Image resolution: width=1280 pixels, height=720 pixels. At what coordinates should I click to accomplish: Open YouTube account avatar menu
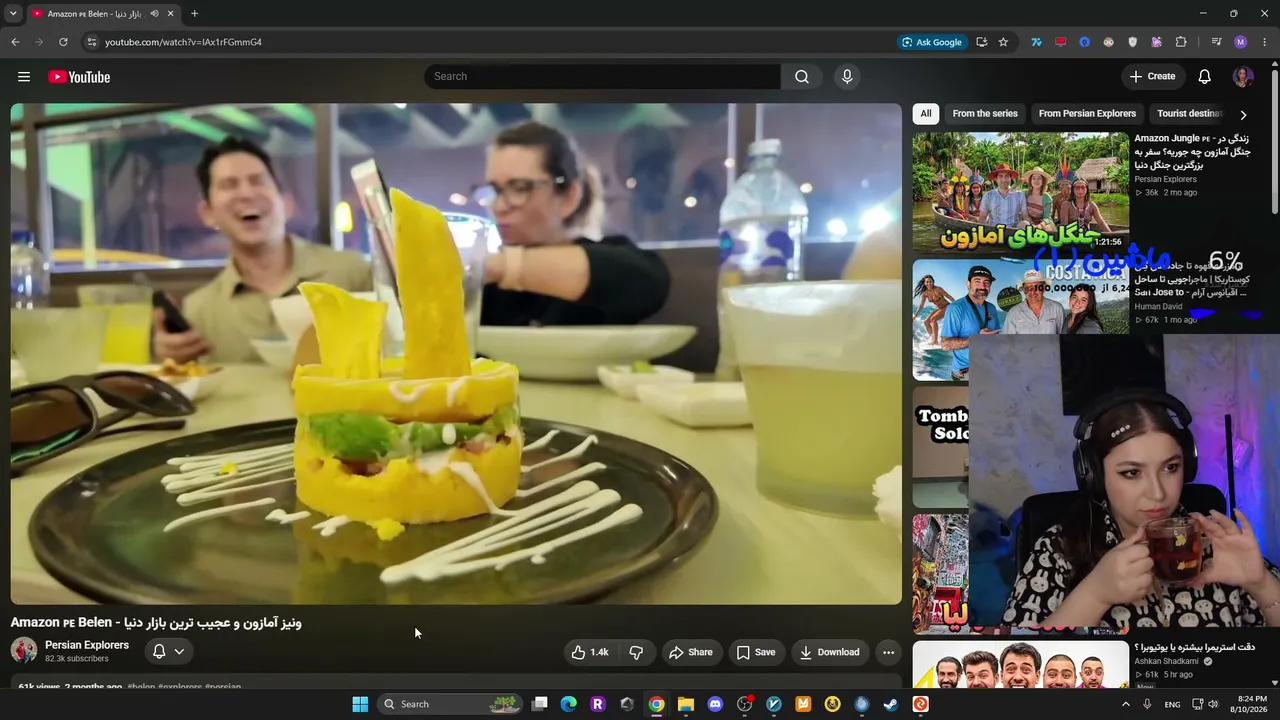click(1243, 77)
